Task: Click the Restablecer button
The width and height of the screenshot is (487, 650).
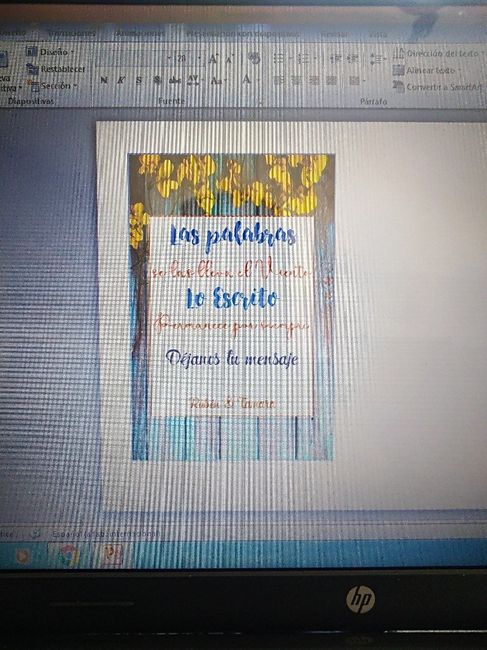Action: tap(56, 69)
